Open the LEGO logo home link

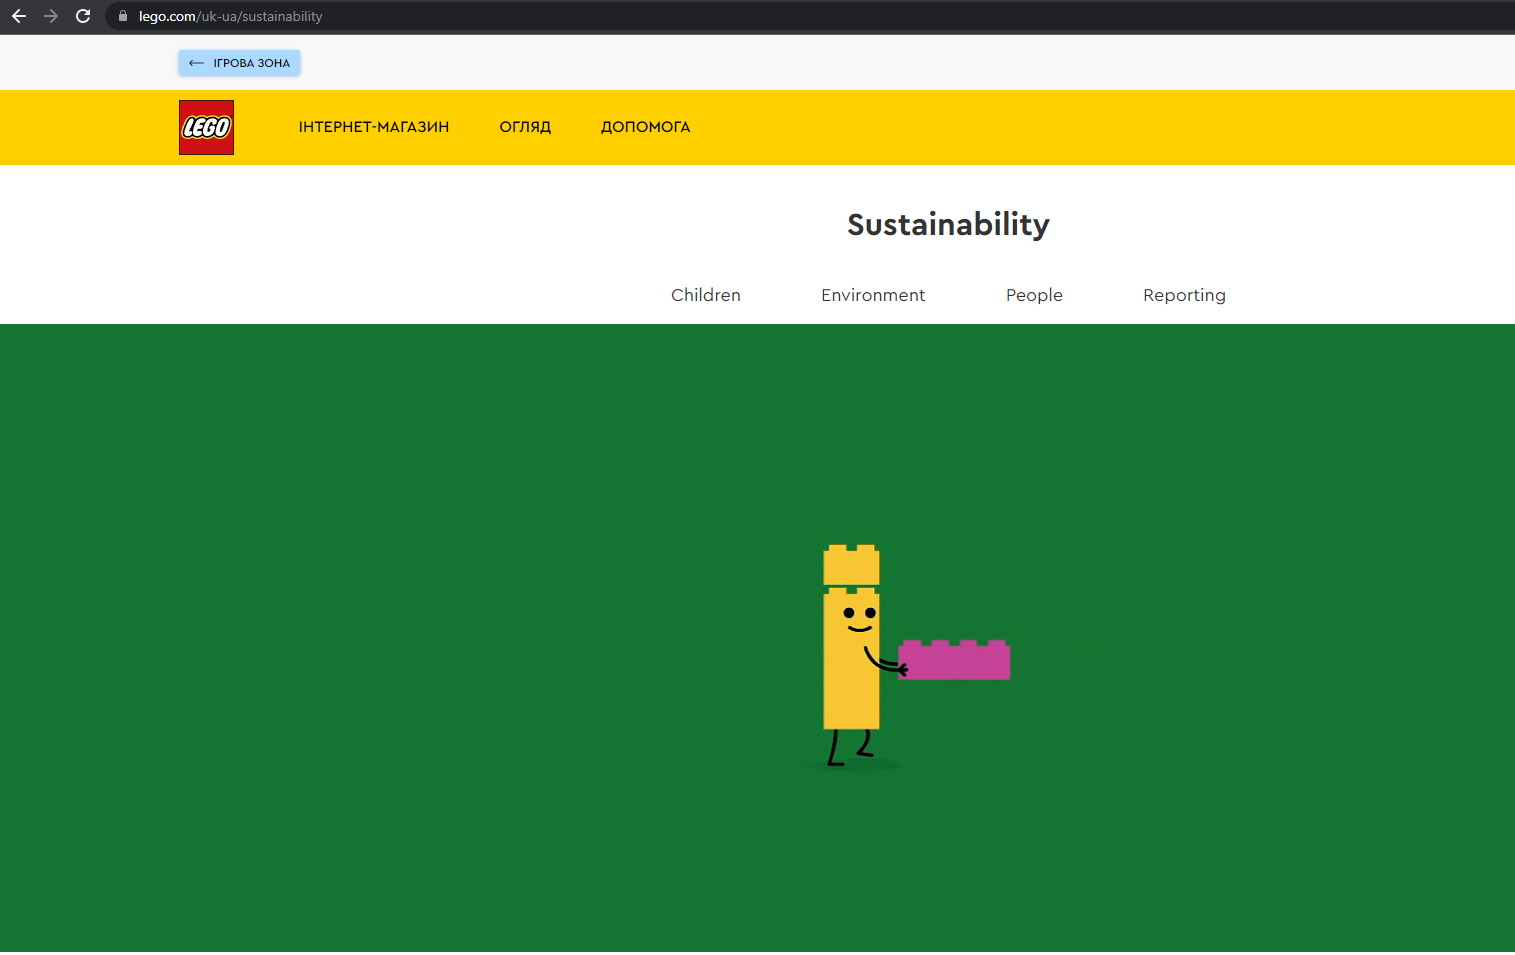(206, 127)
